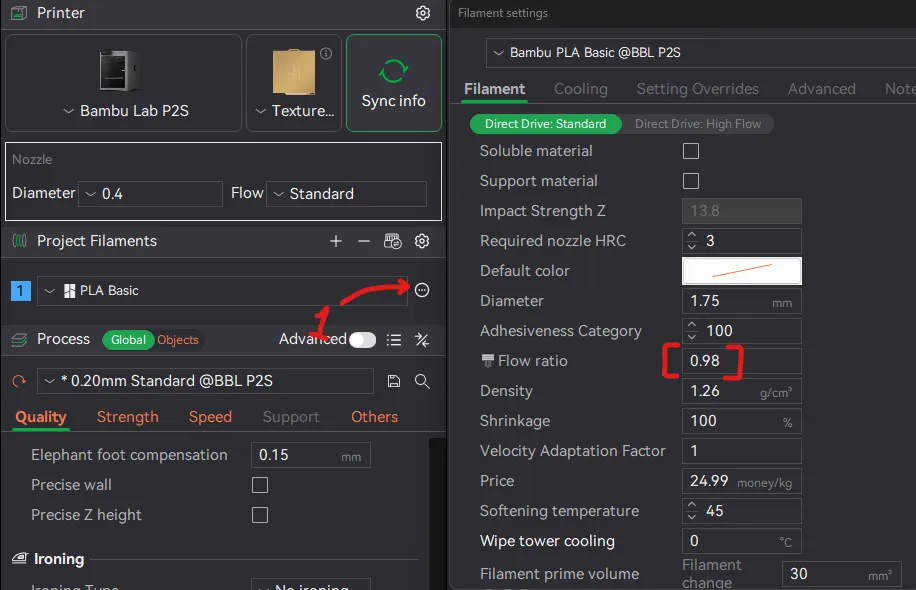916x590 pixels.
Task: Click the Sync info button
Action: pos(393,82)
